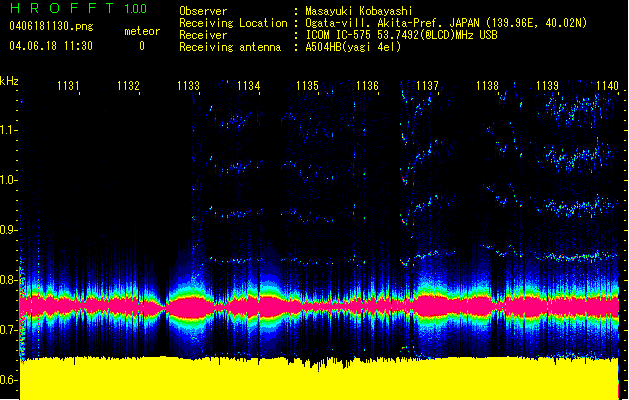Click the 0.9 kHz axis label
Viewport: 629px width, 400px height.
coord(8,230)
